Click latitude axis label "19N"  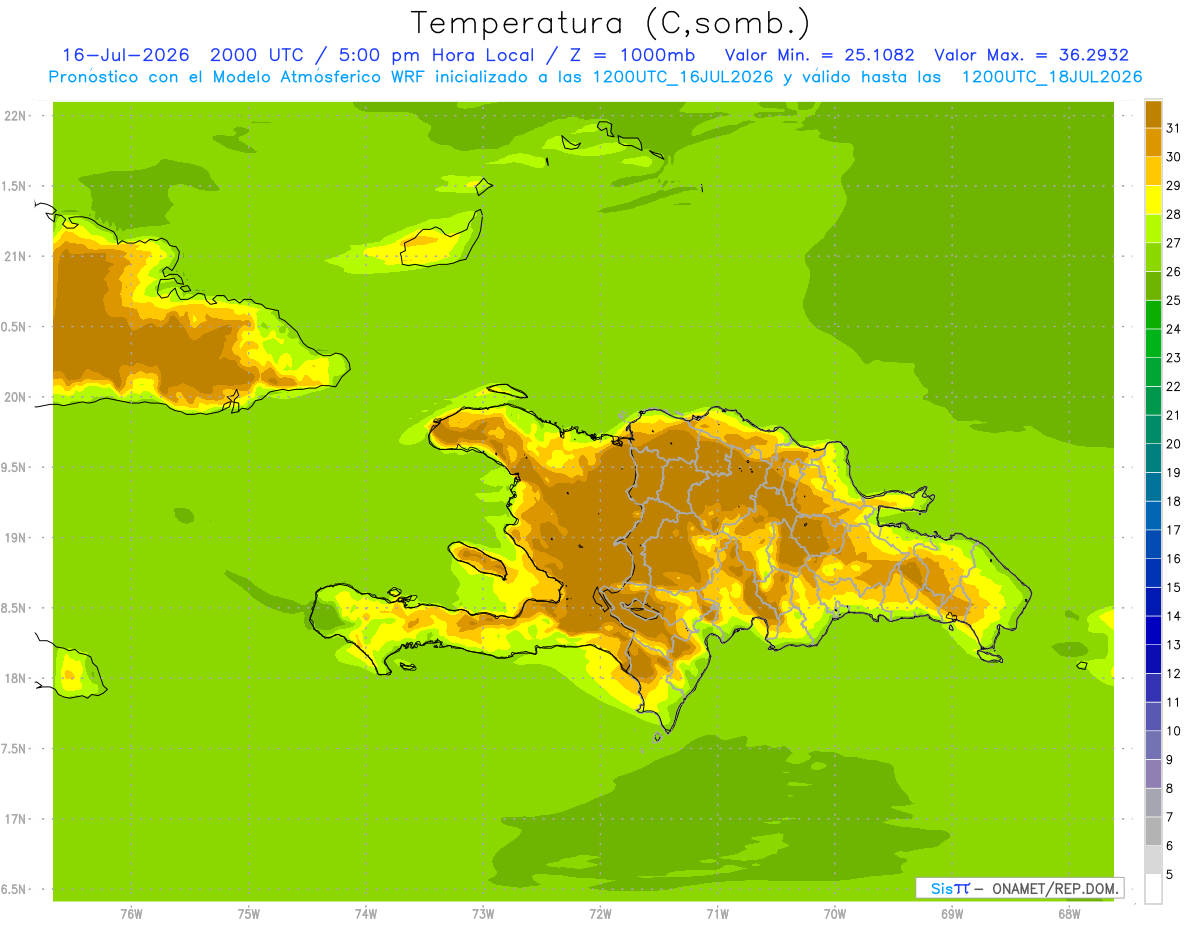pos(16,537)
